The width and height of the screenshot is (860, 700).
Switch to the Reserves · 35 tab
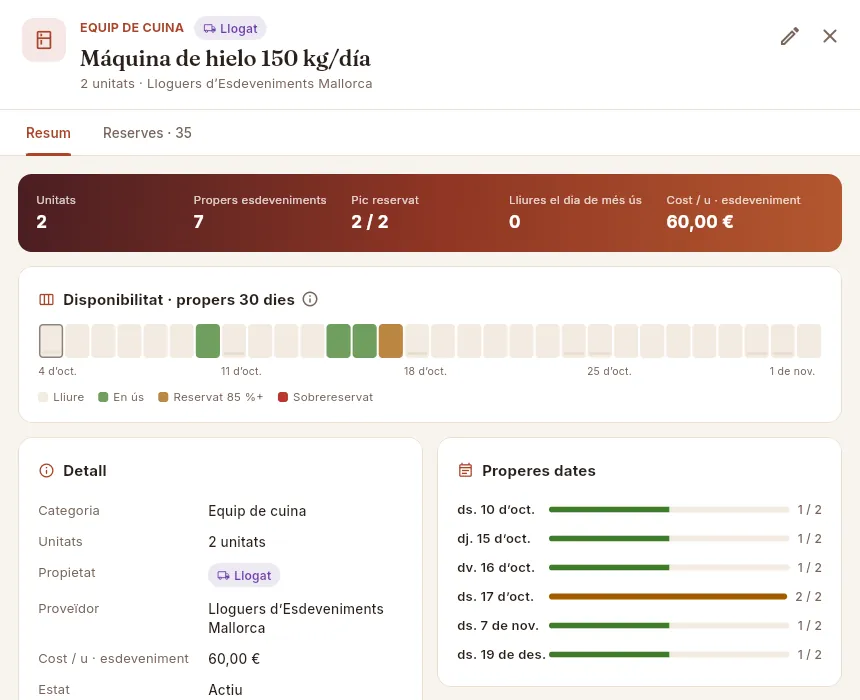coord(147,133)
